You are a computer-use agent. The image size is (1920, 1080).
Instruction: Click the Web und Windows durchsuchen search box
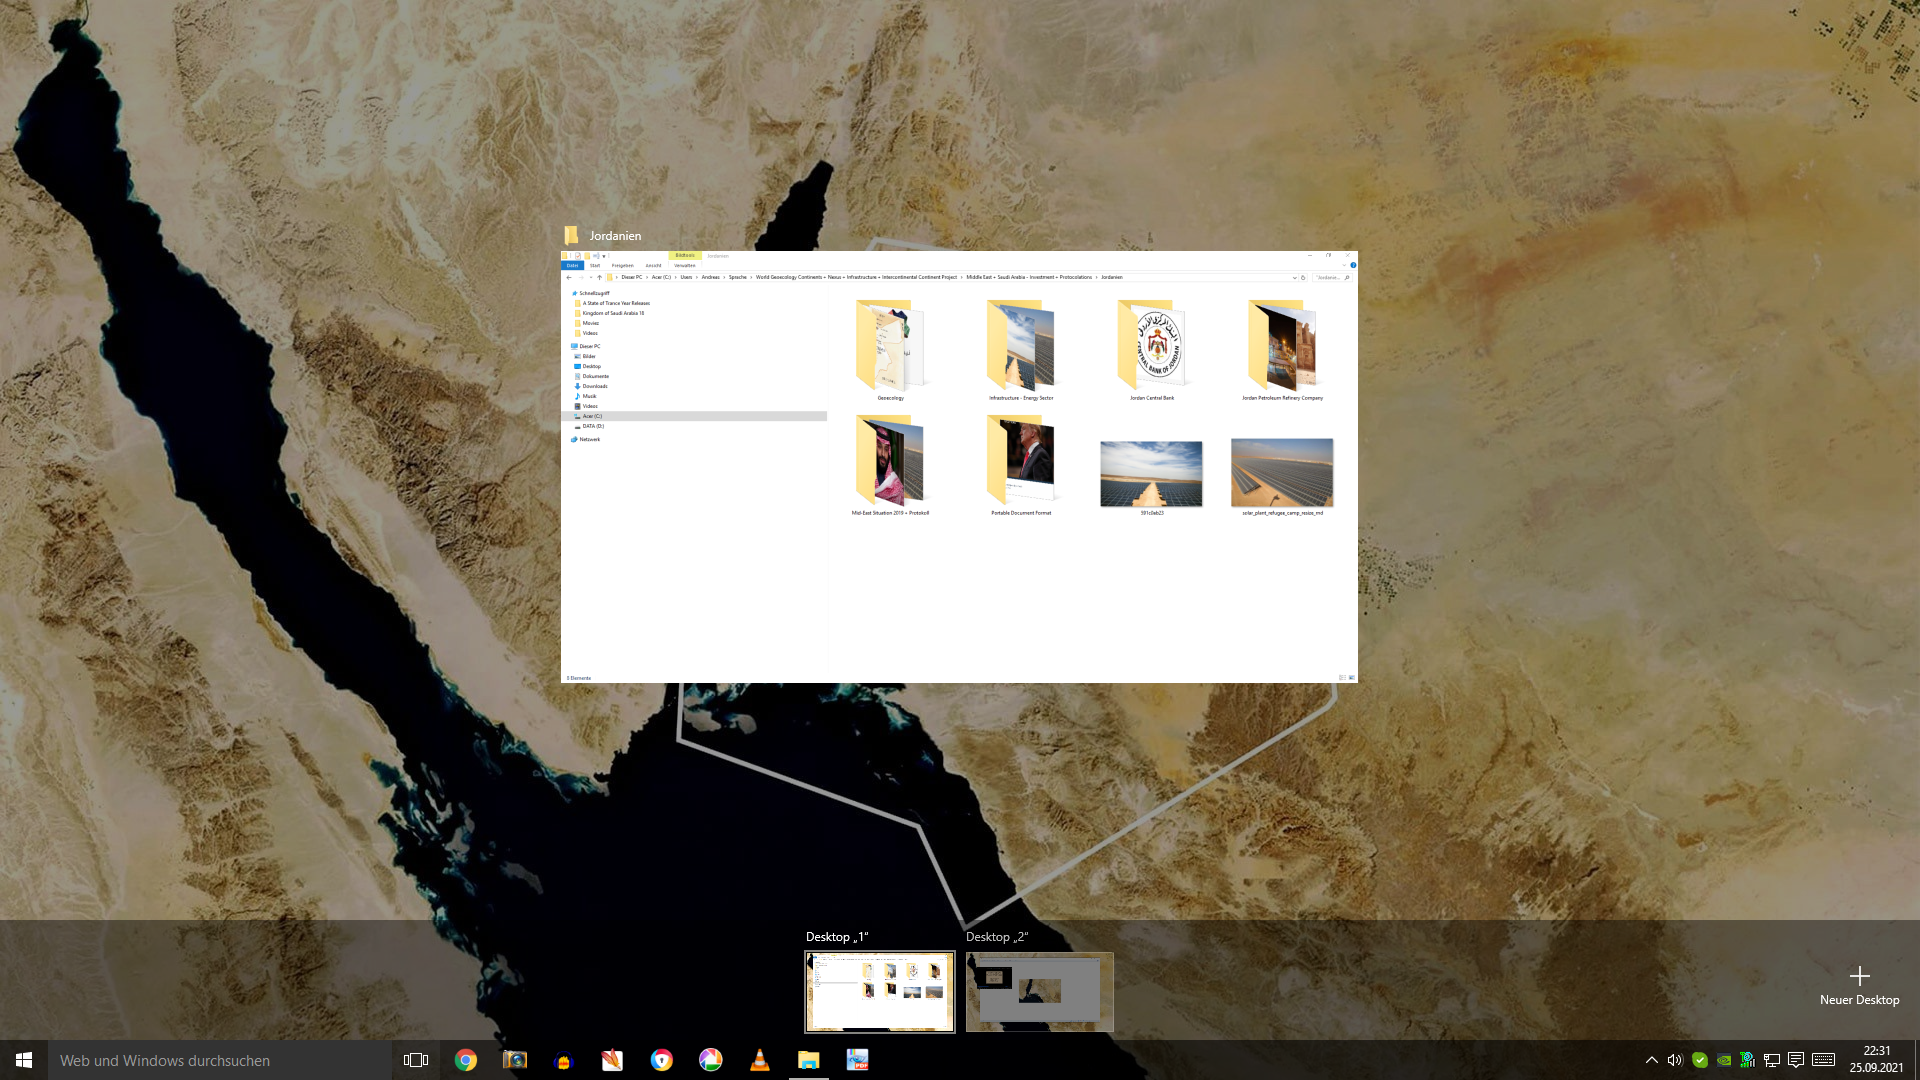click(220, 1060)
